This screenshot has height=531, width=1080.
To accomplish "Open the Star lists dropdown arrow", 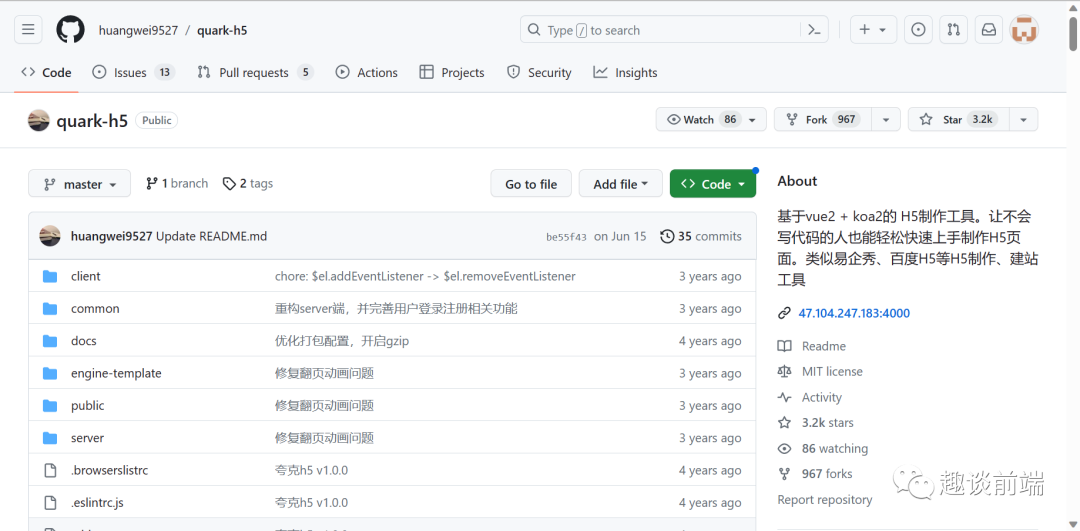I will click(1022, 120).
